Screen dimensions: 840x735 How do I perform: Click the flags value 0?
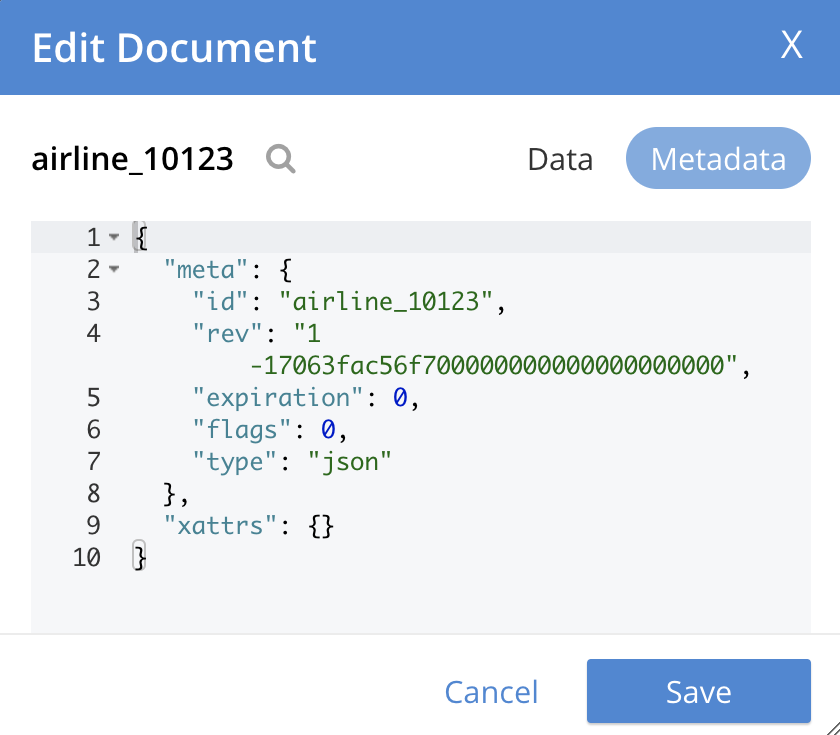click(x=327, y=429)
